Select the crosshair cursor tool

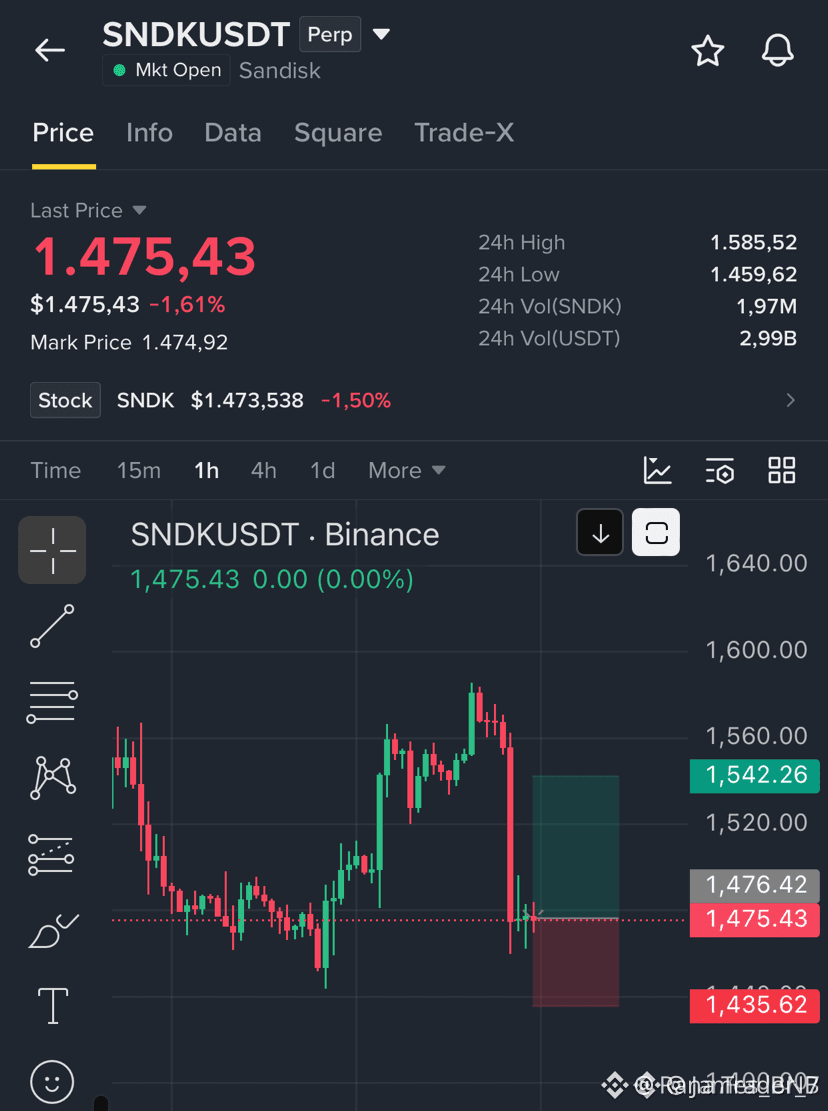pyautogui.click(x=52, y=550)
